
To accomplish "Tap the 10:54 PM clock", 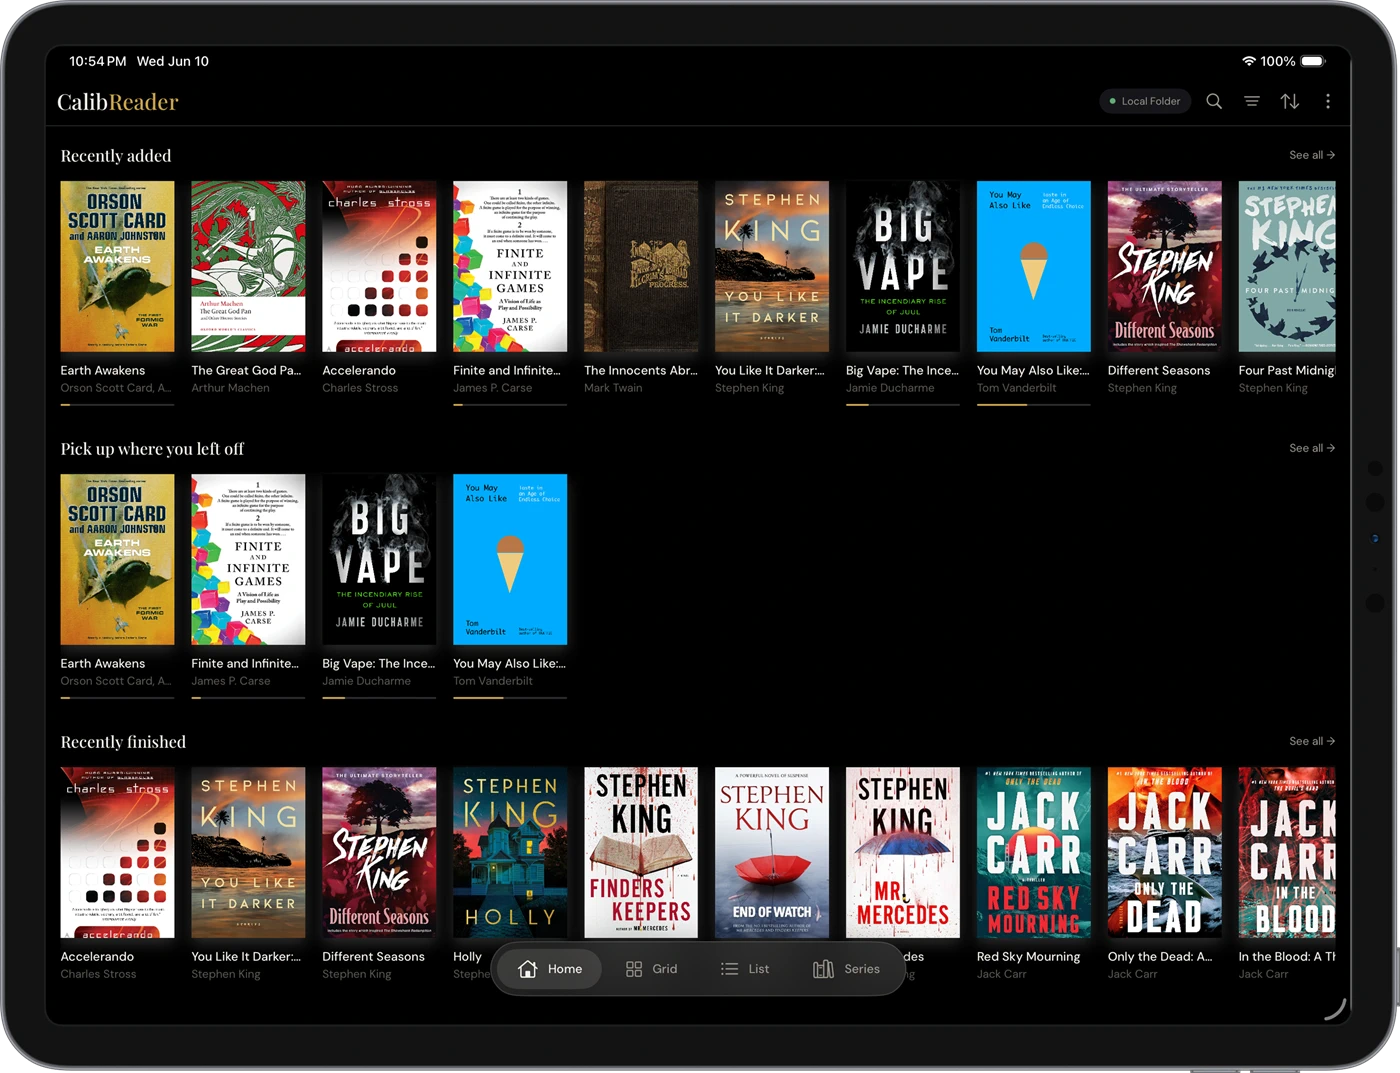I will tap(97, 61).
